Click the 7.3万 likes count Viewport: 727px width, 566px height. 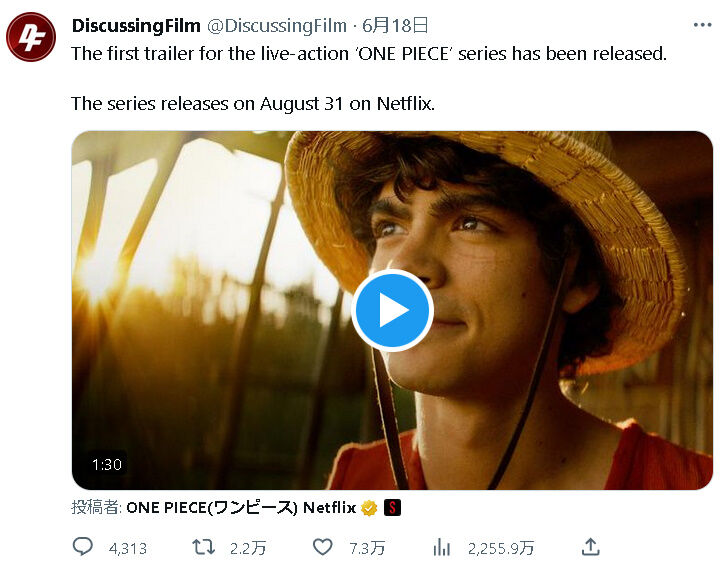(x=366, y=548)
